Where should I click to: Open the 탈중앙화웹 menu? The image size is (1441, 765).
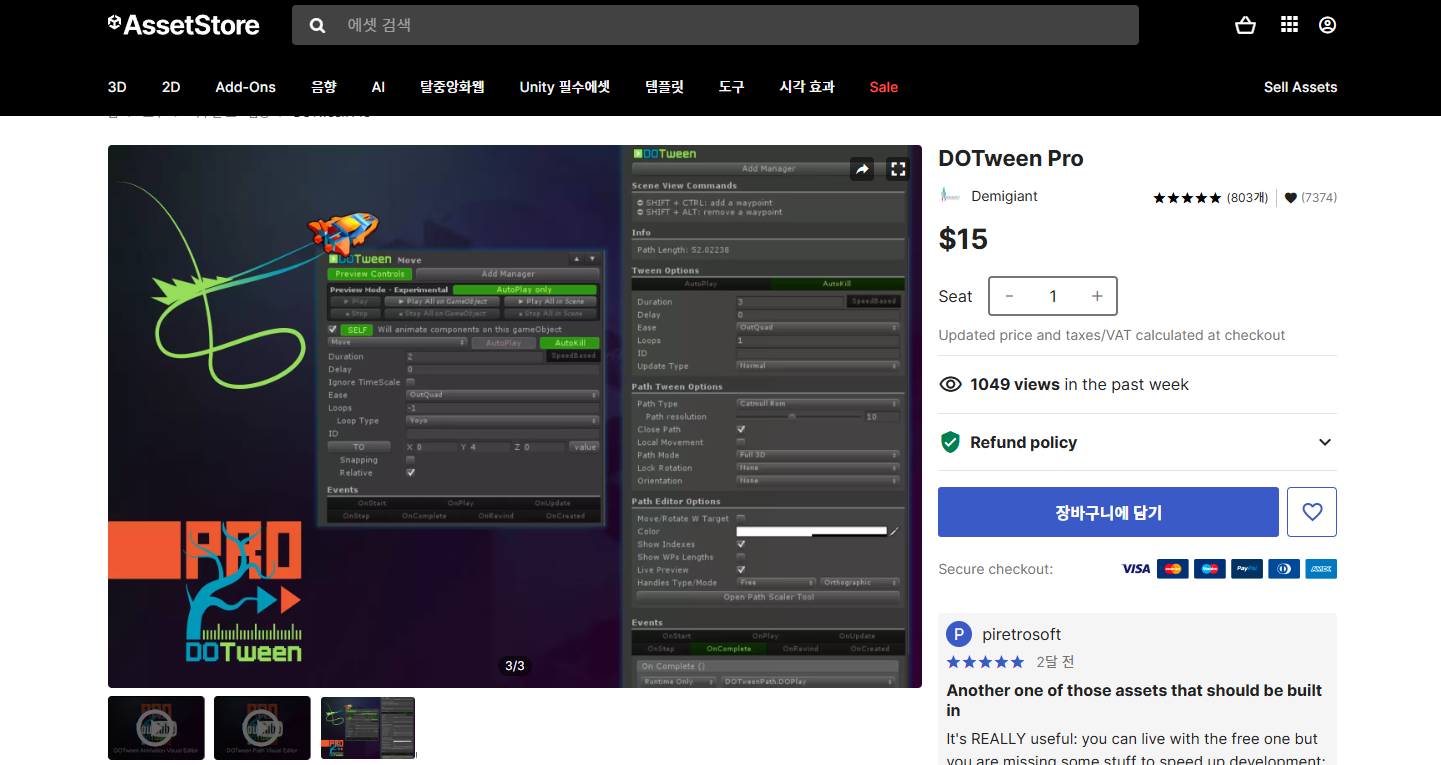tap(452, 87)
